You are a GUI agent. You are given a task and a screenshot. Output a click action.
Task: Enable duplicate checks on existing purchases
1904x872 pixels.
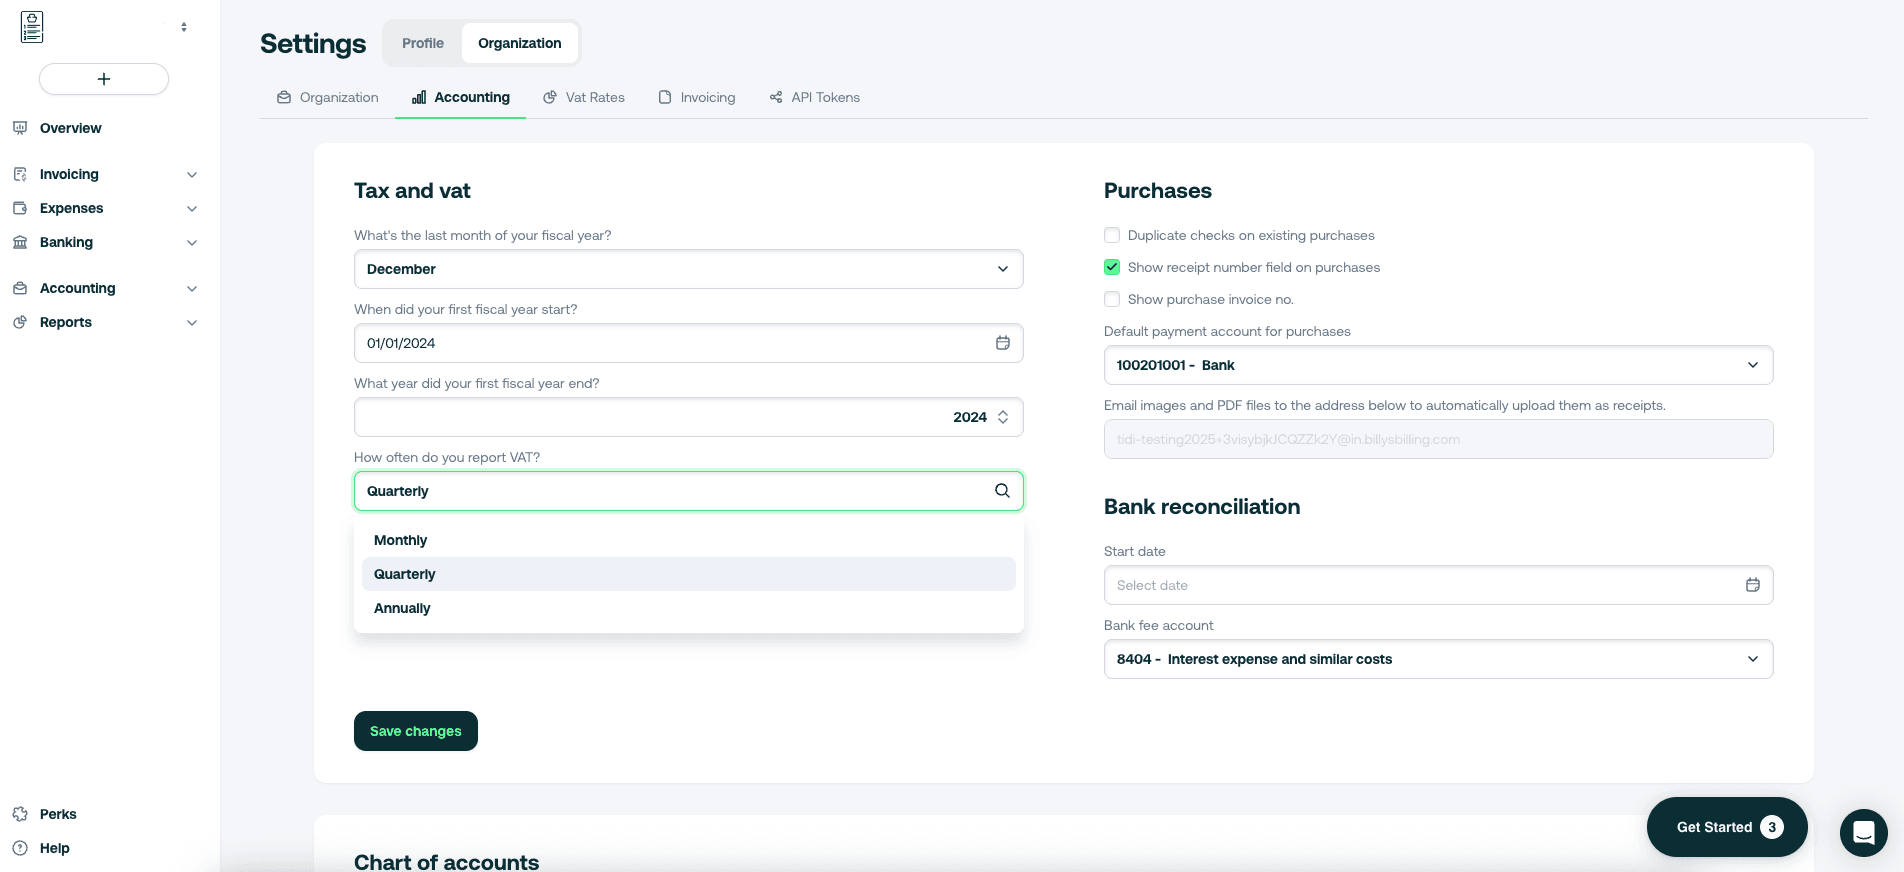[1112, 235]
